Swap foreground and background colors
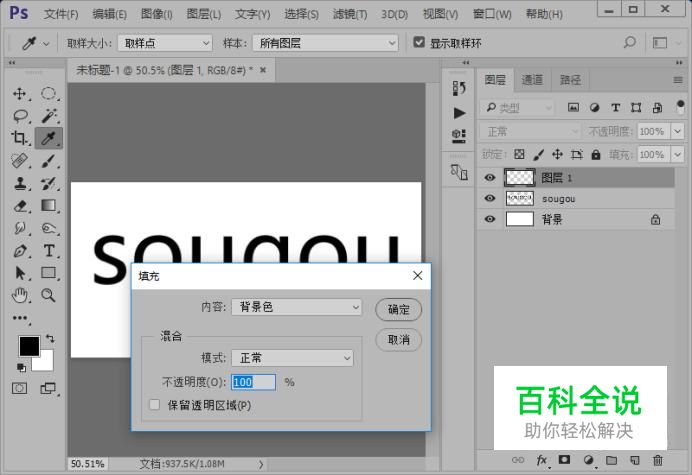 50,339
